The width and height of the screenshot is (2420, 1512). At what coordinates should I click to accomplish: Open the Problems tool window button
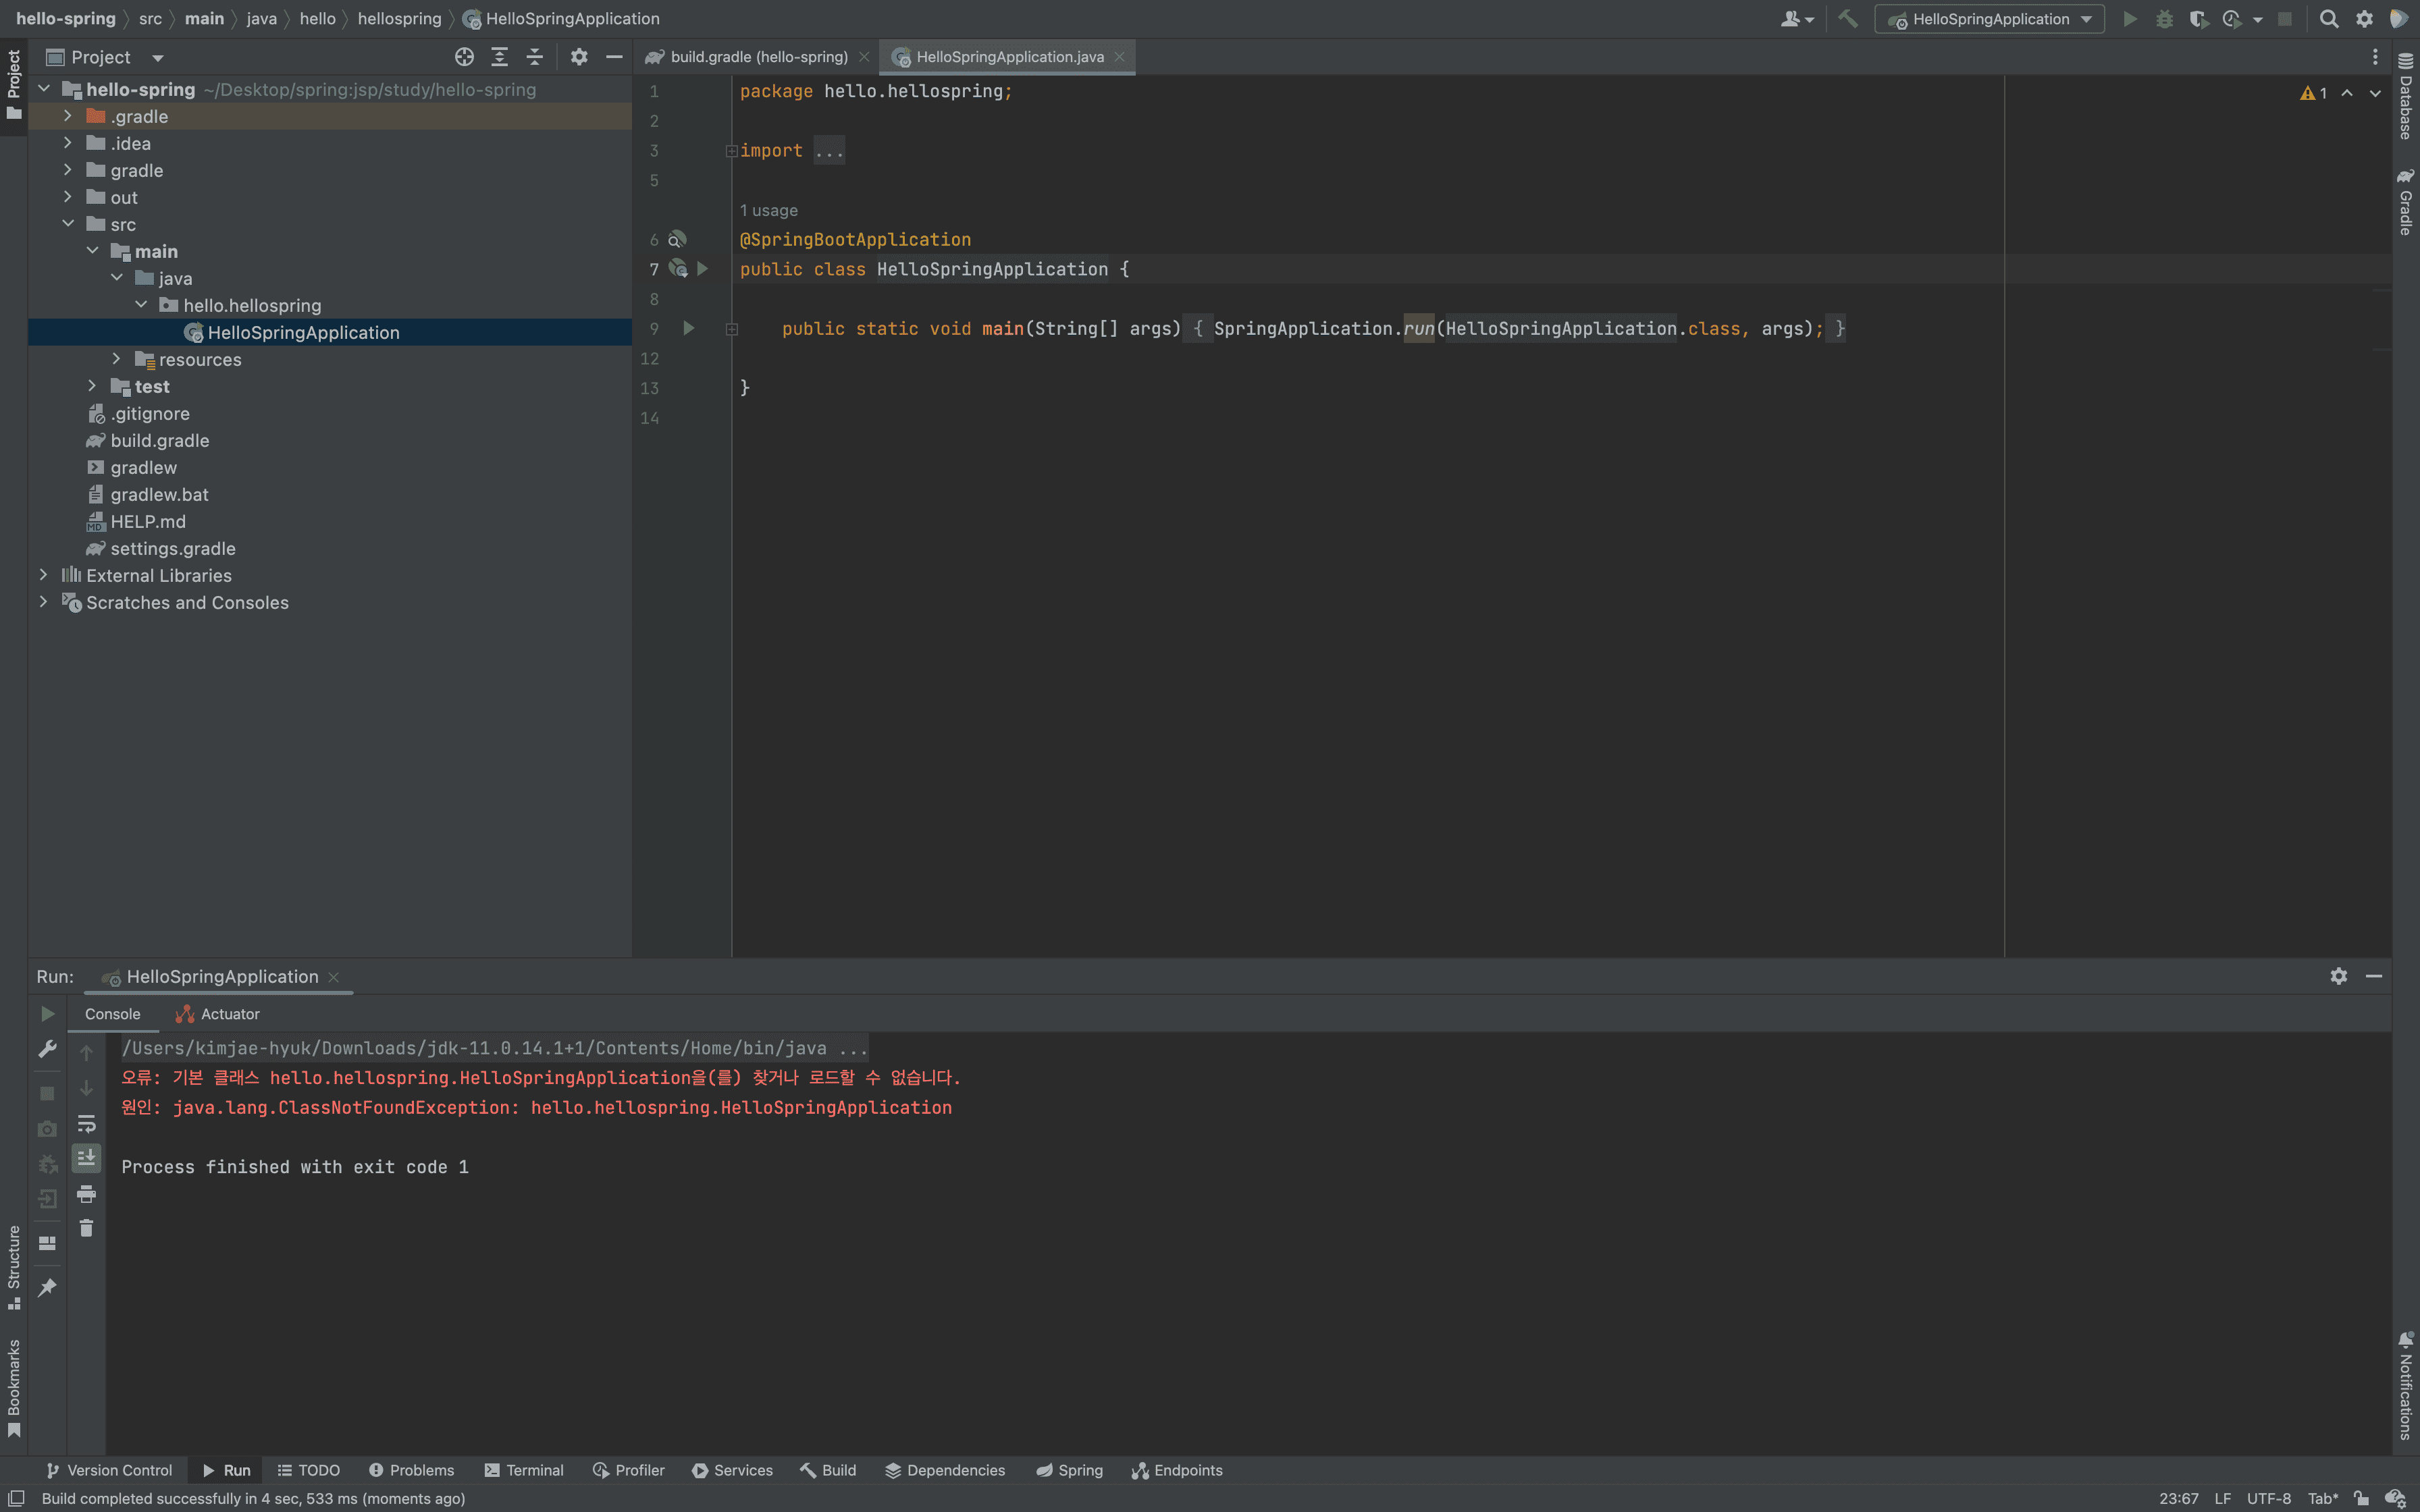tap(411, 1470)
